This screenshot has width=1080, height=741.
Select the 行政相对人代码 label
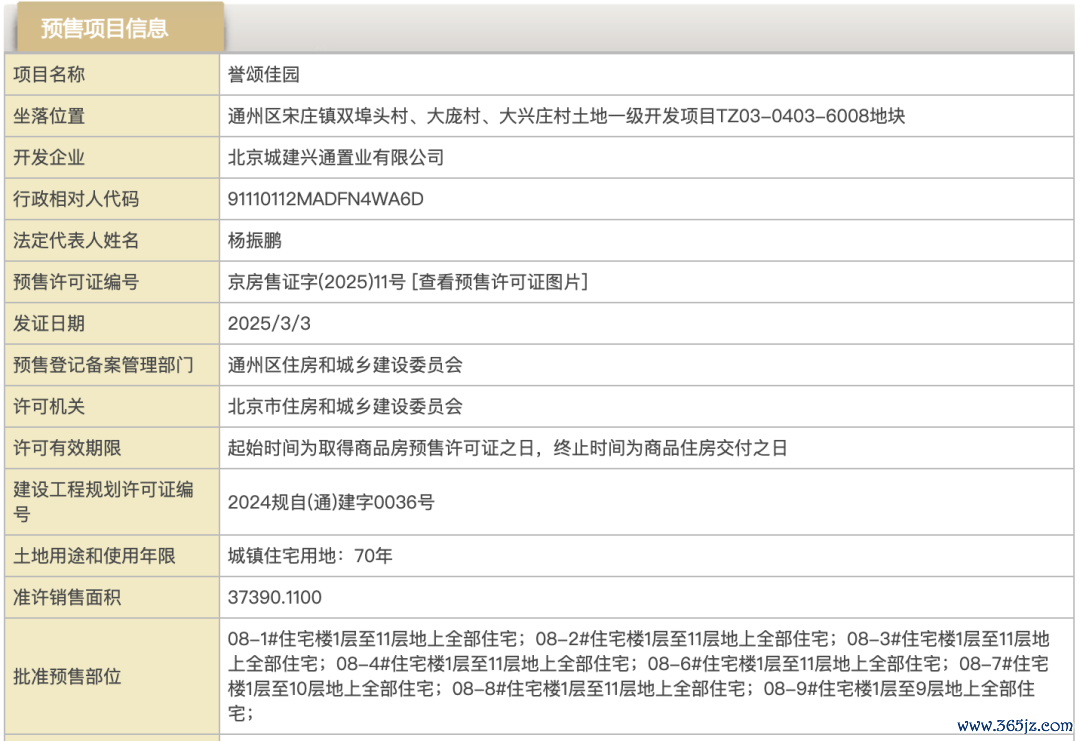point(76,199)
